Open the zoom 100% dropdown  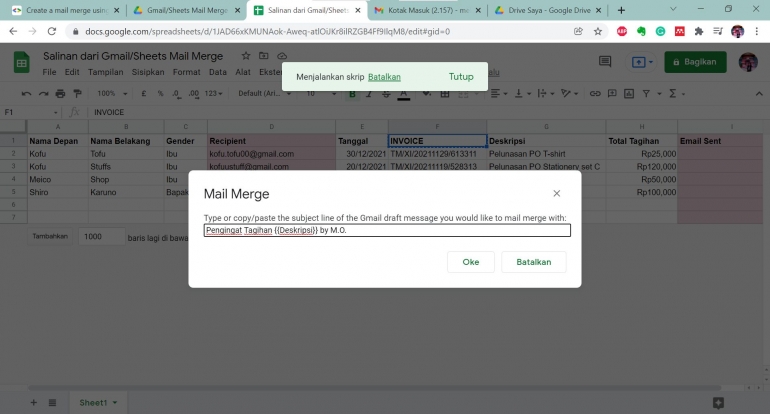tap(112, 93)
